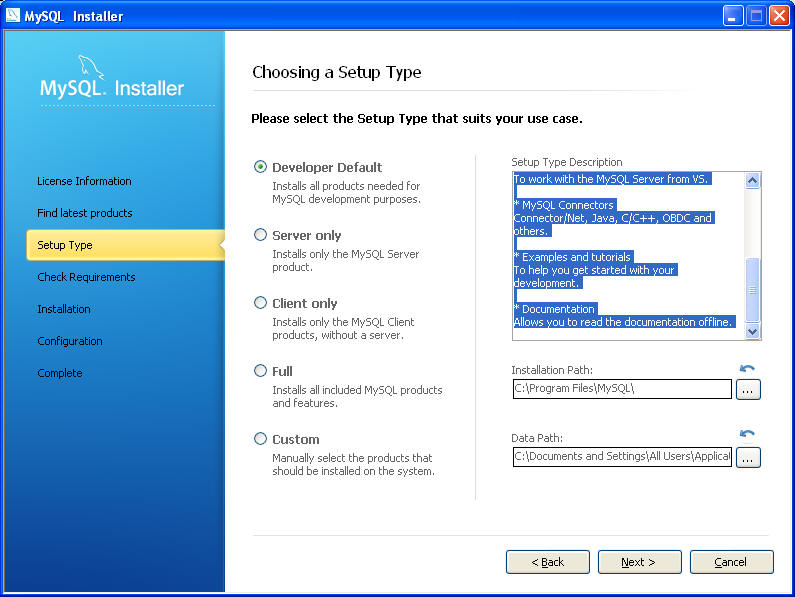Screen dimensions: 795x597
Task: Open the Installation sidebar step
Action: pos(64,309)
